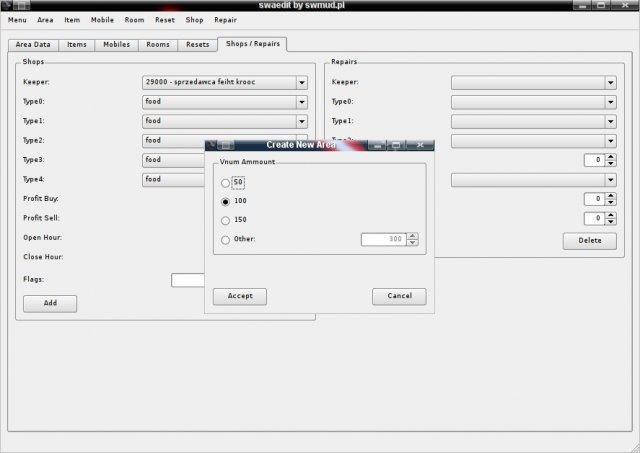
Task: Click Cancel in Create New Area dialog
Action: [x=399, y=296]
